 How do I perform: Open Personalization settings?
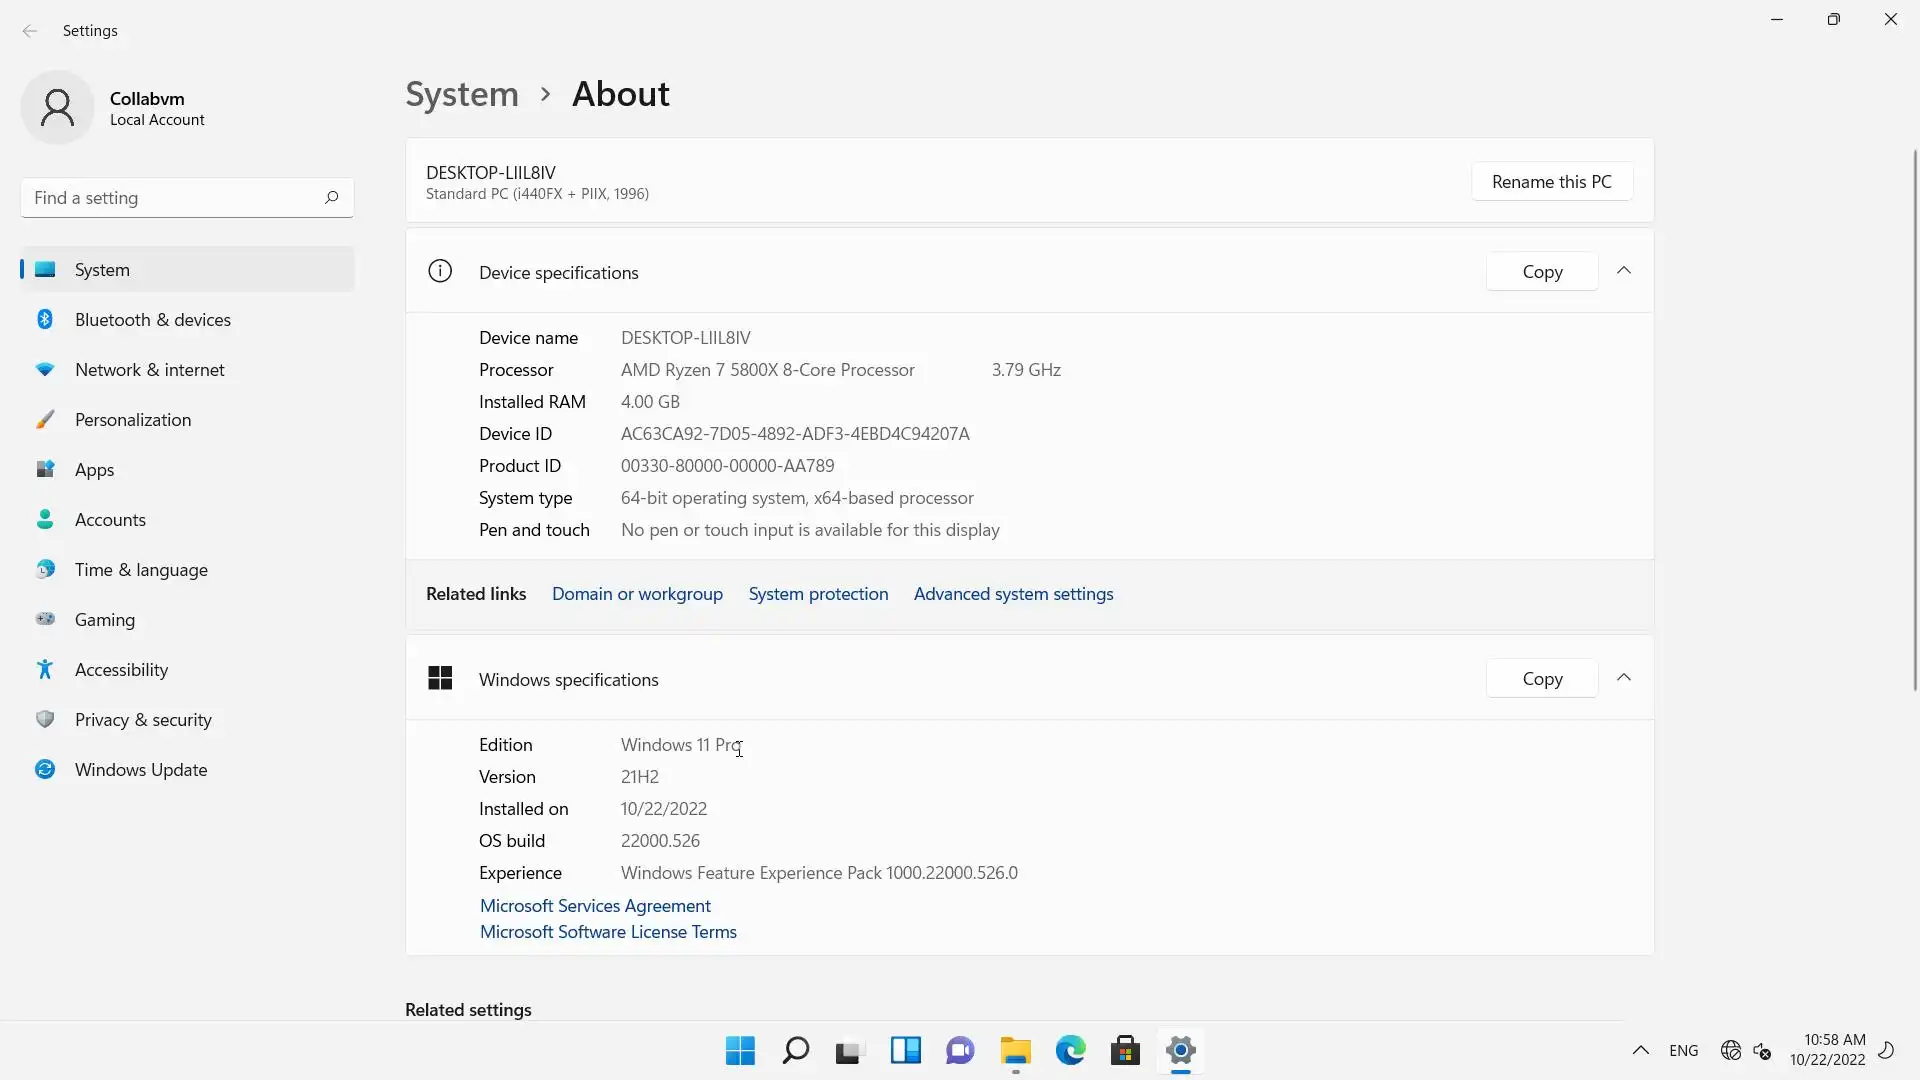tap(132, 420)
